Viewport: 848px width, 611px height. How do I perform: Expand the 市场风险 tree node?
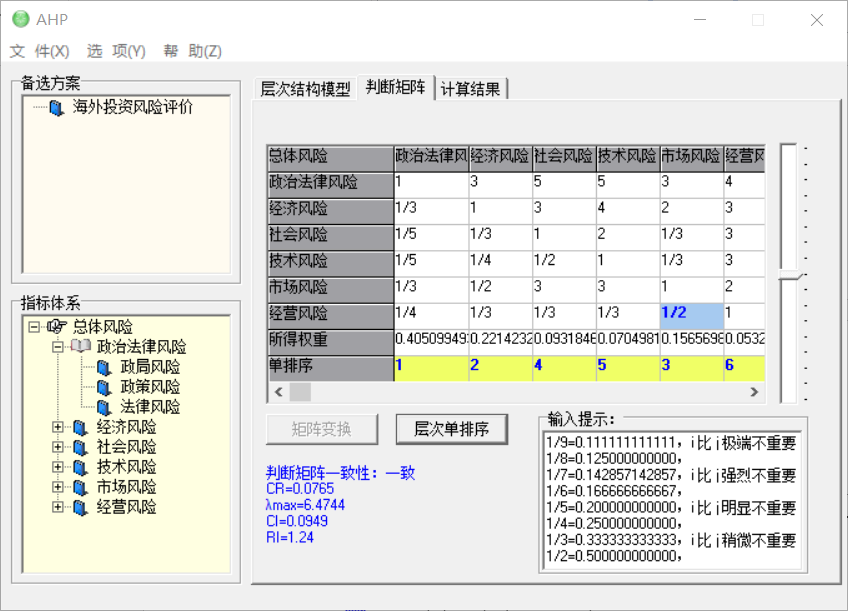tap(58, 487)
